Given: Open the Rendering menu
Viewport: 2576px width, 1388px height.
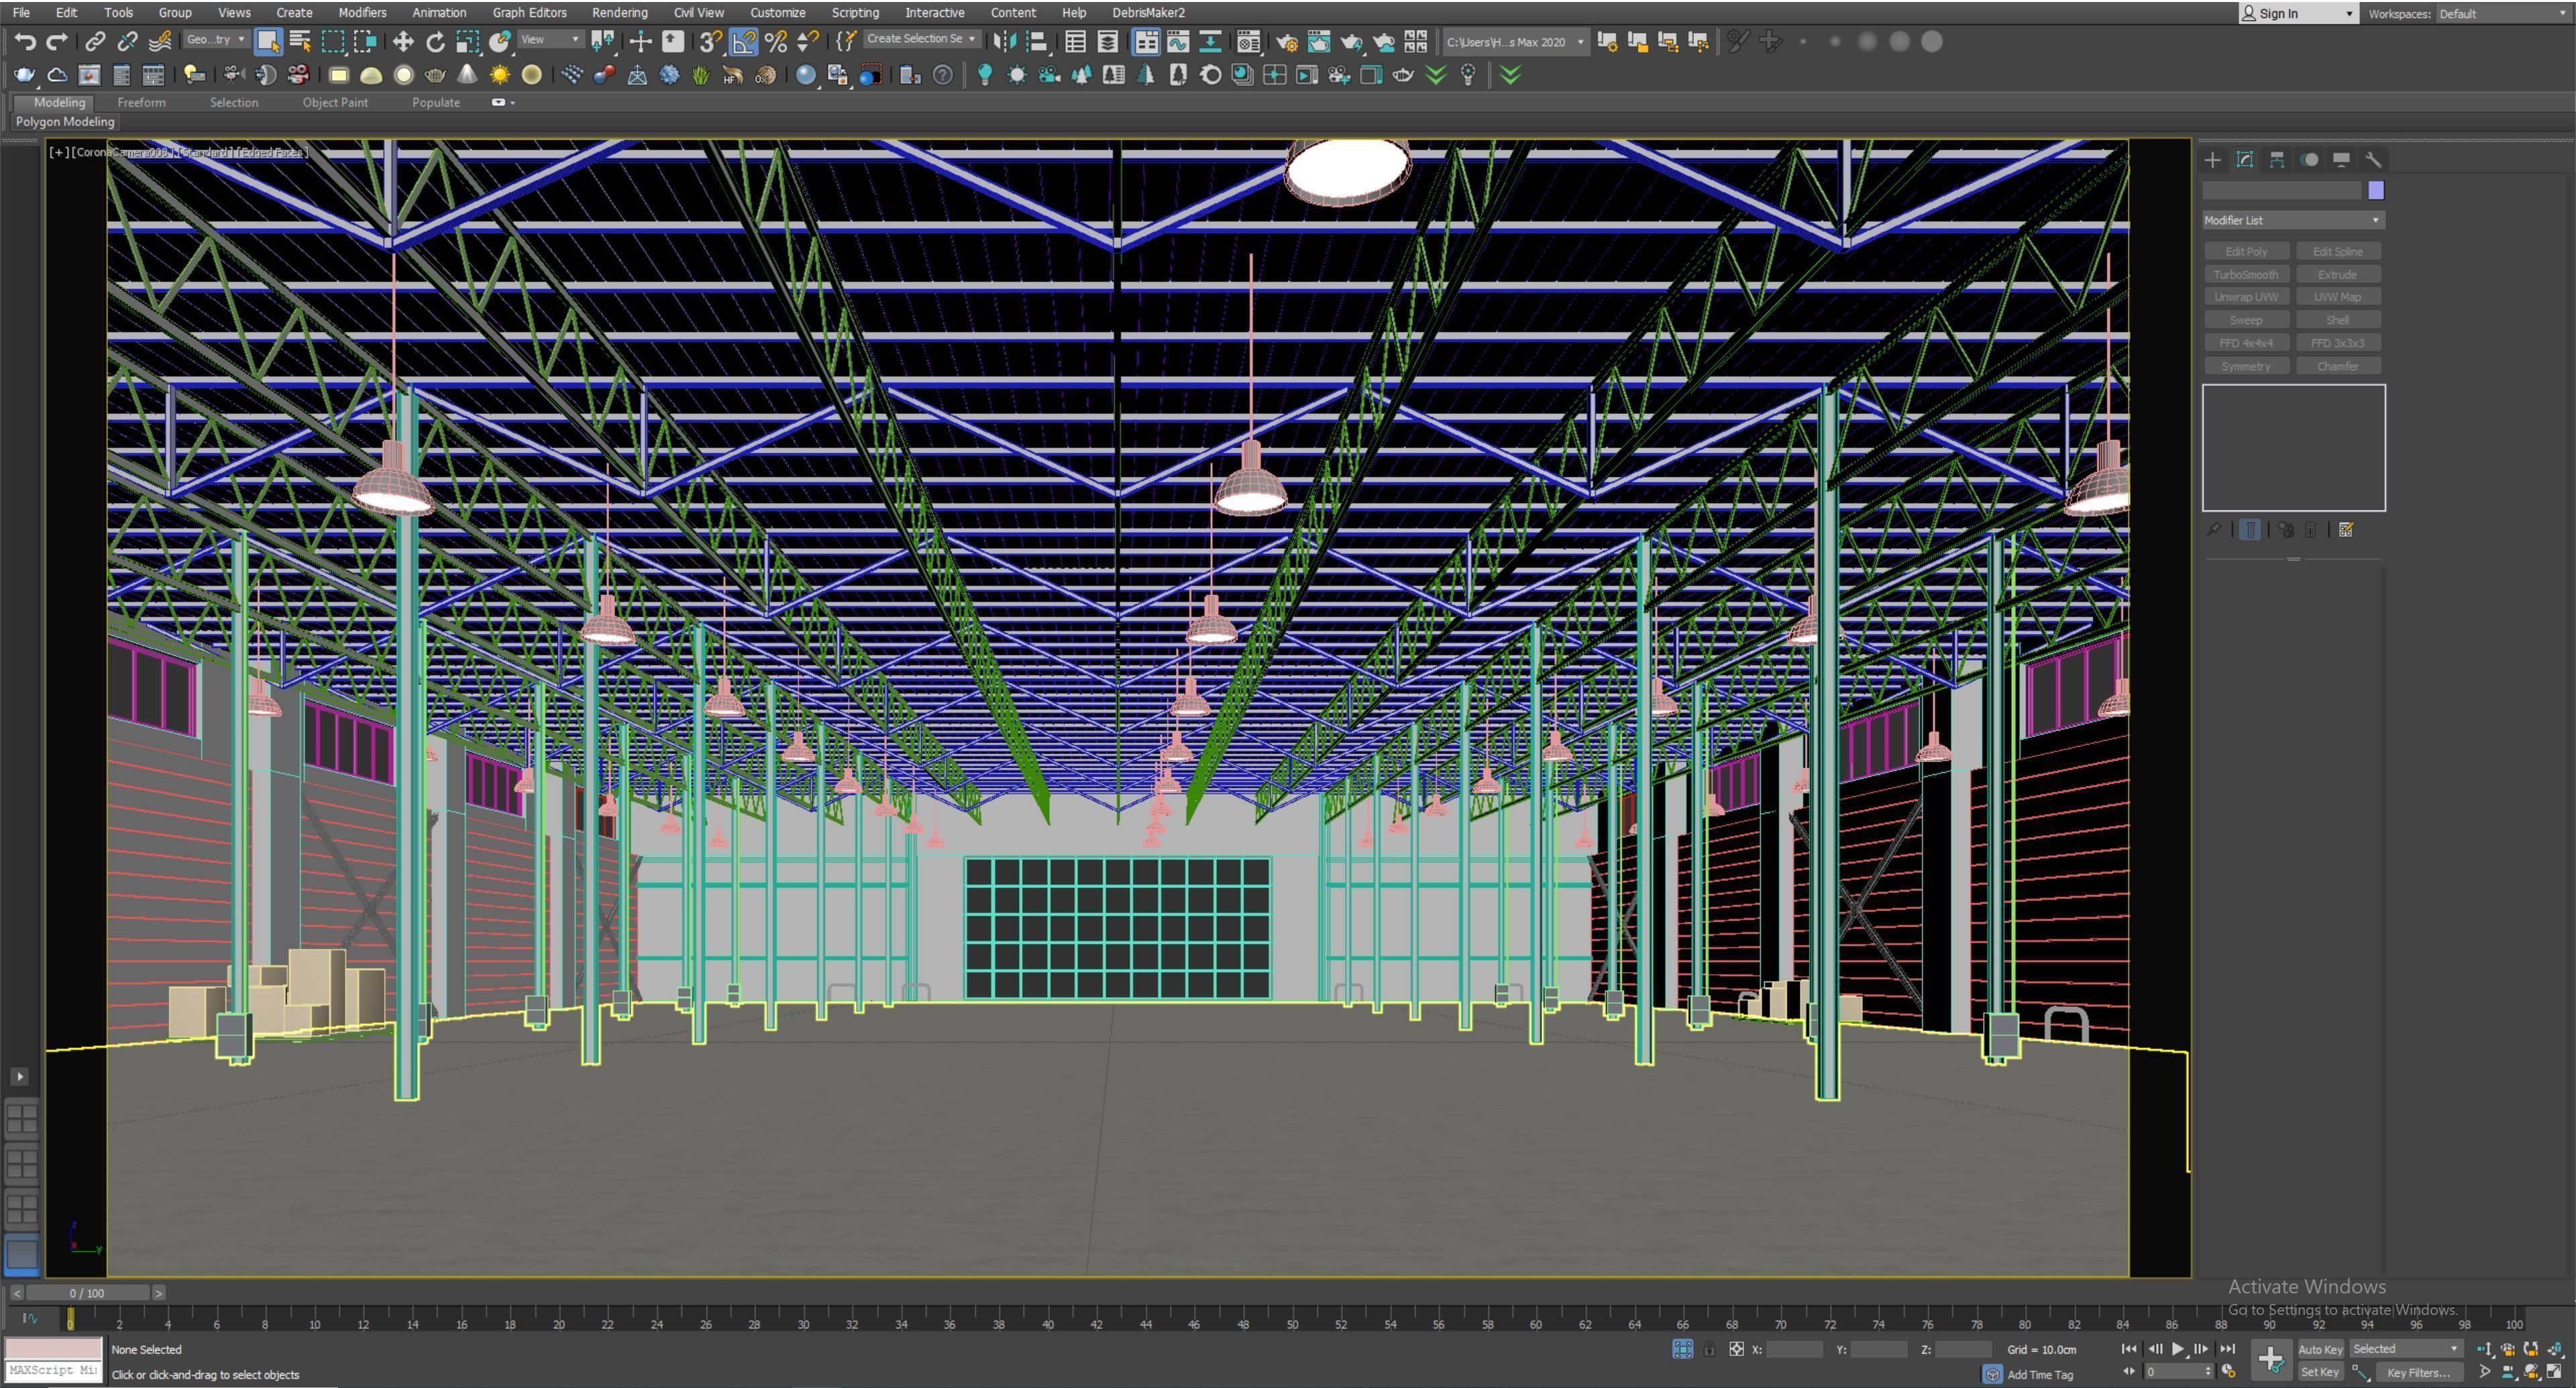Looking at the screenshot, I should (619, 12).
